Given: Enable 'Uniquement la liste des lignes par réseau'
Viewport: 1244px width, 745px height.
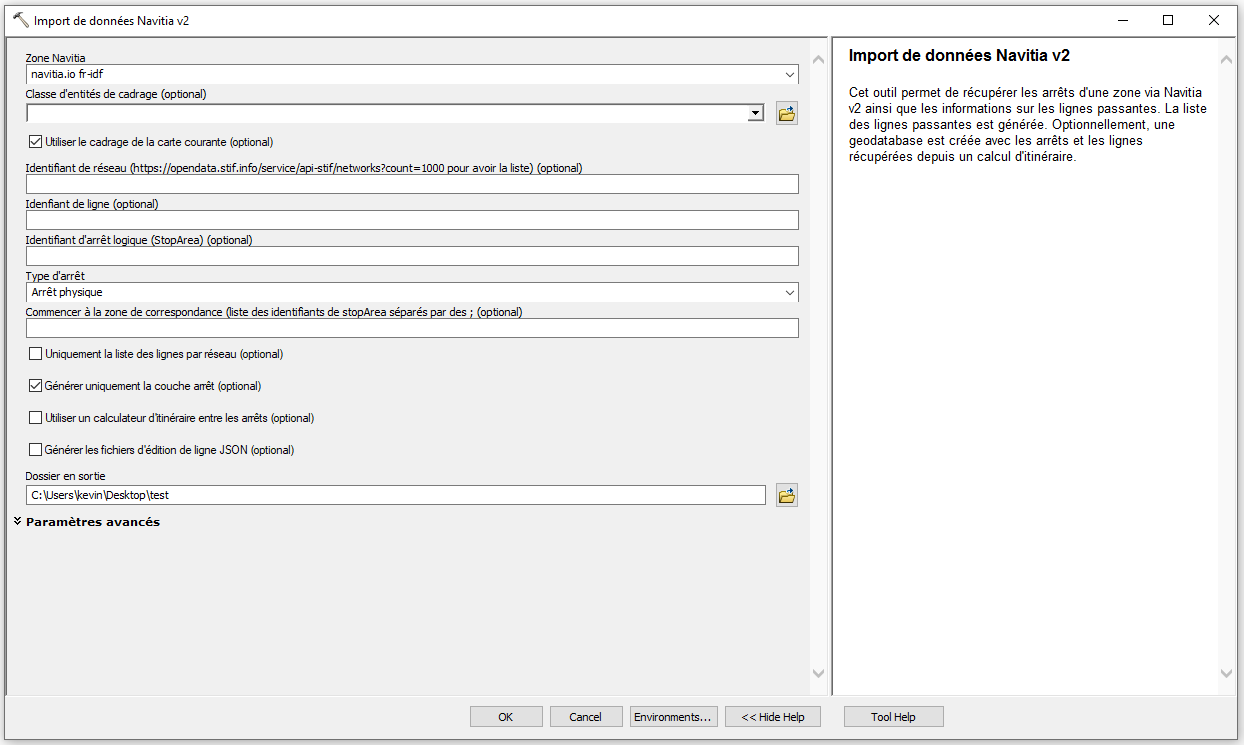Looking at the screenshot, I should pyautogui.click(x=36, y=354).
